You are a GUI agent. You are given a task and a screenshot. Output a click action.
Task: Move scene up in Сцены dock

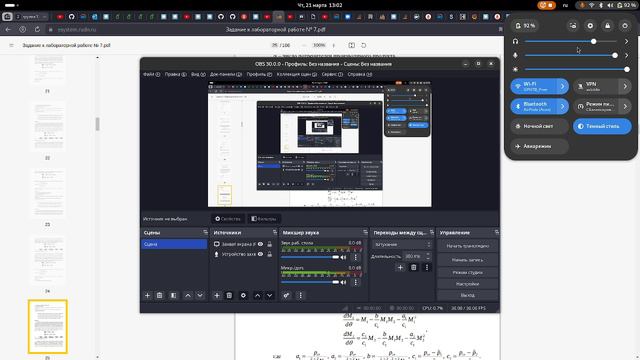click(188, 295)
